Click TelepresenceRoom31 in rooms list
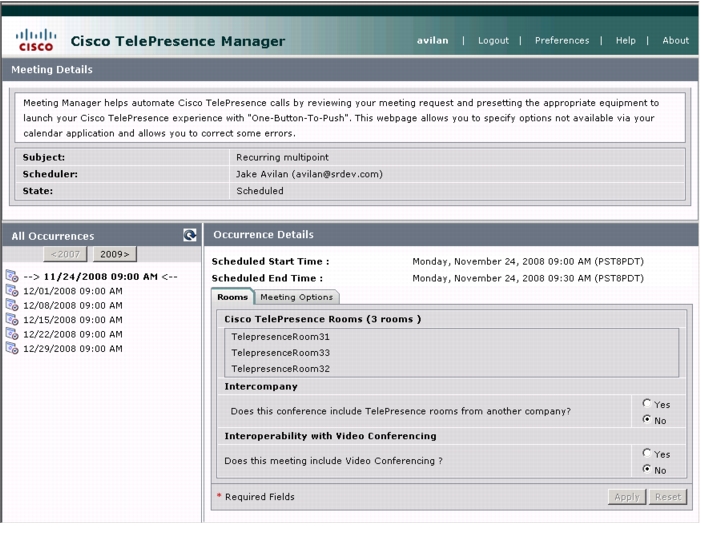Screen dimensions: 701x547 (x=280, y=337)
